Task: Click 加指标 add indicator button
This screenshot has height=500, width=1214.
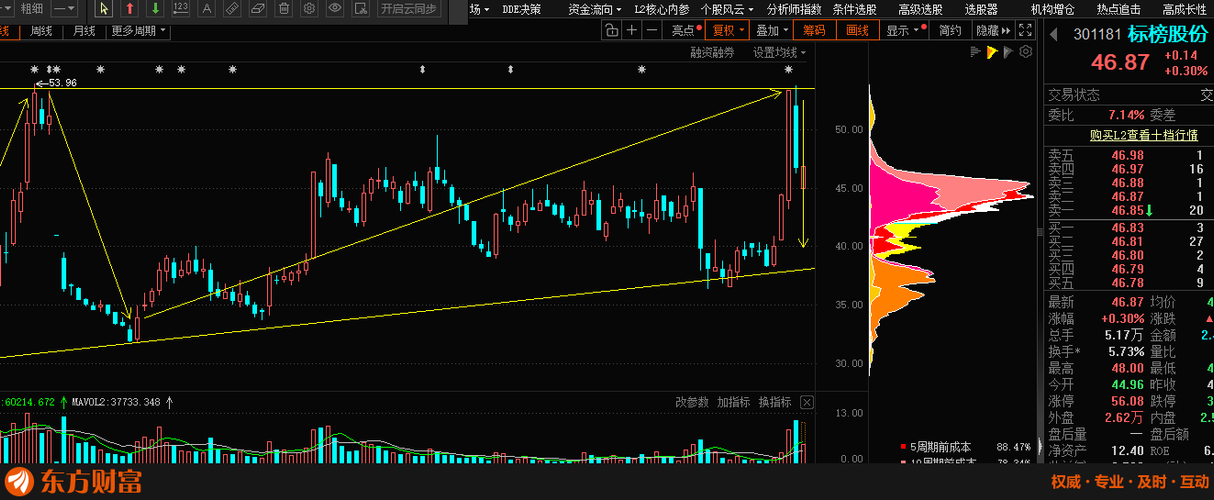Action: 733,402
